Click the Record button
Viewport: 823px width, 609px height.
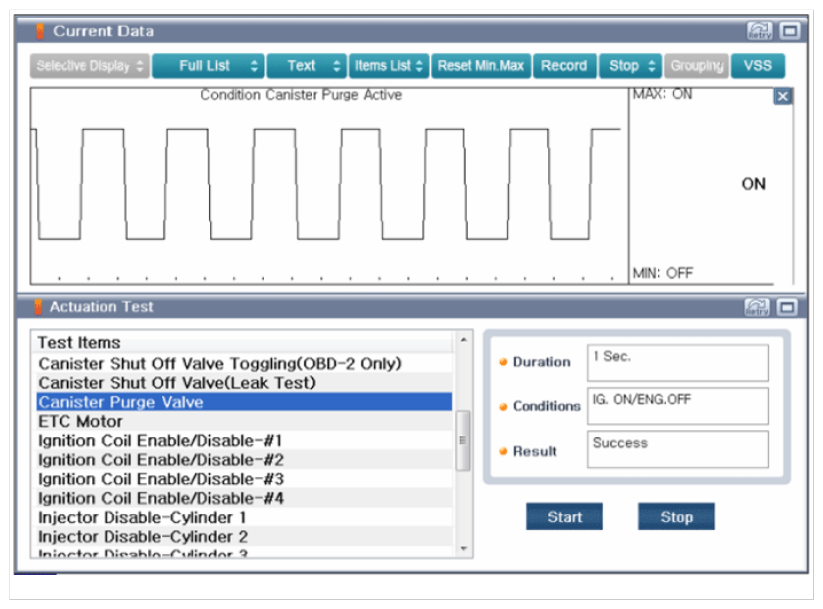[564, 66]
